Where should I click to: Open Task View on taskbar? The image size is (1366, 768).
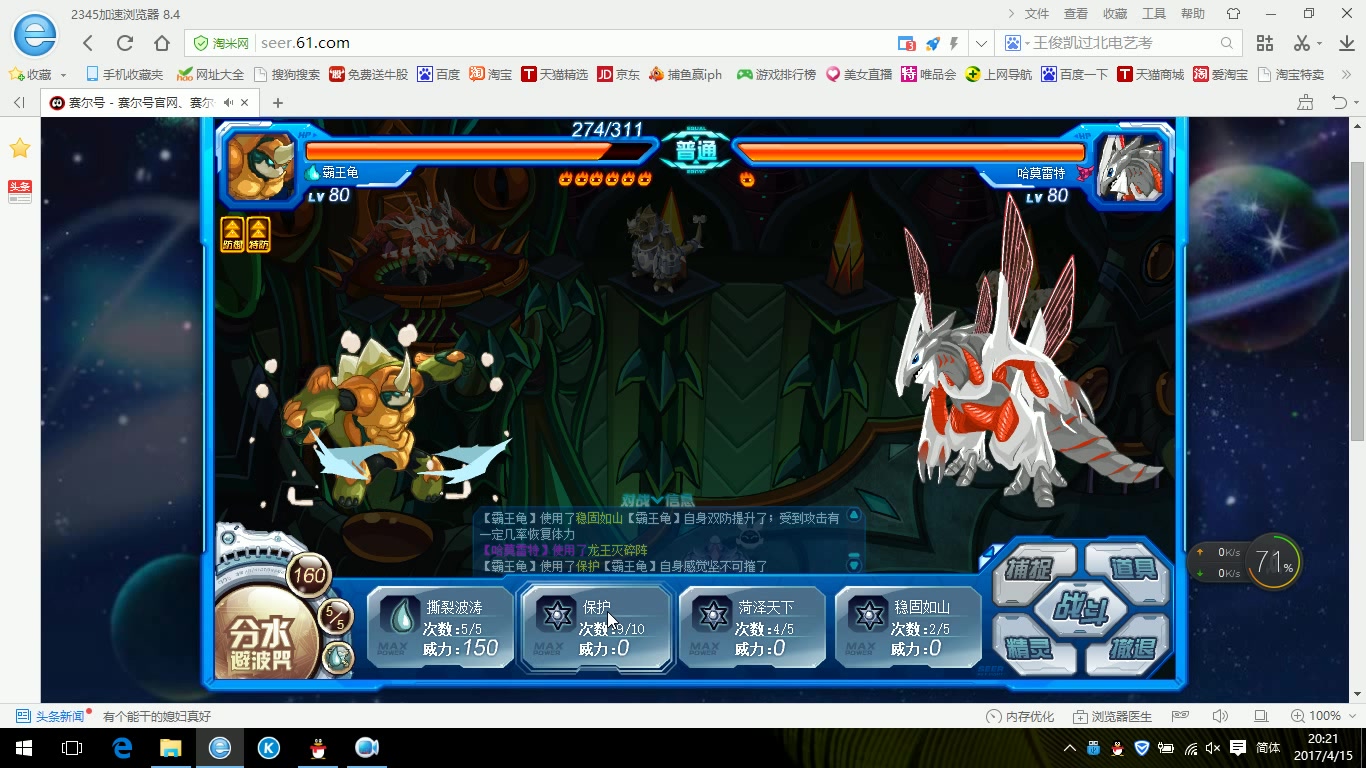(72, 748)
